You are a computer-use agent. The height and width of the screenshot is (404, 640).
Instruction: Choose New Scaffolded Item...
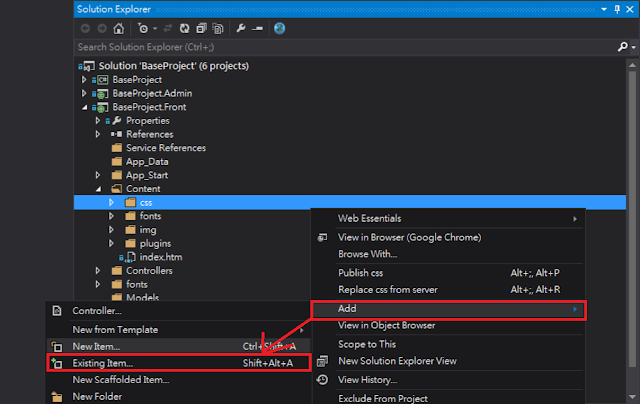pyautogui.click(x=178, y=380)
